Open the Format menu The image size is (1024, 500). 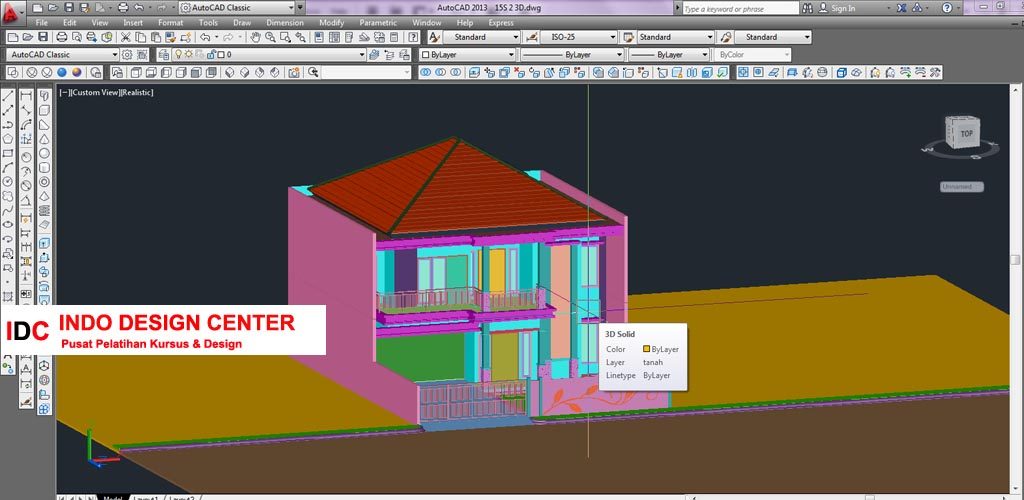170,23
